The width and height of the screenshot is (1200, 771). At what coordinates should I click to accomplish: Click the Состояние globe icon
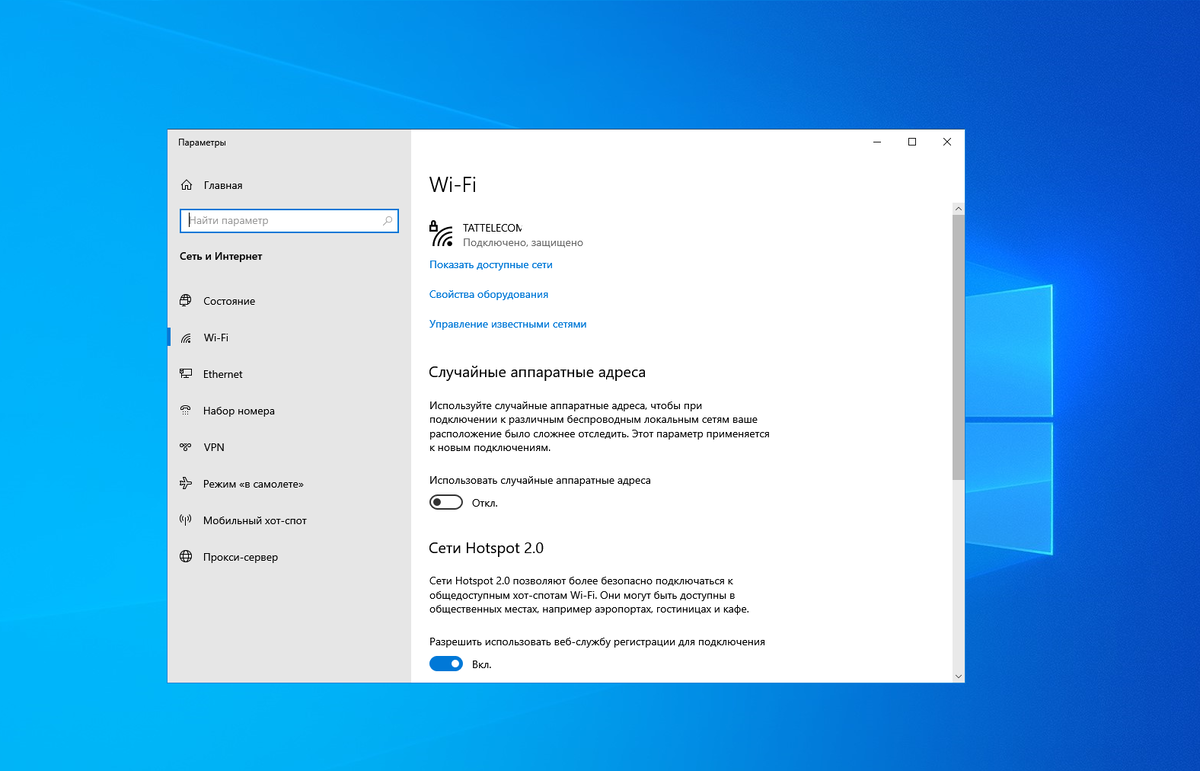click(x=186, y=301)
